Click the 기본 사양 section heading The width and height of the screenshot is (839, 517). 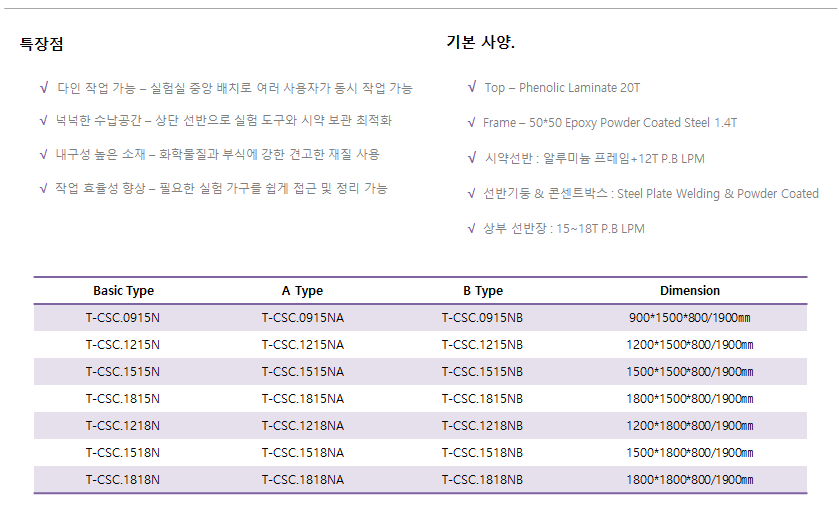(480, 42)
